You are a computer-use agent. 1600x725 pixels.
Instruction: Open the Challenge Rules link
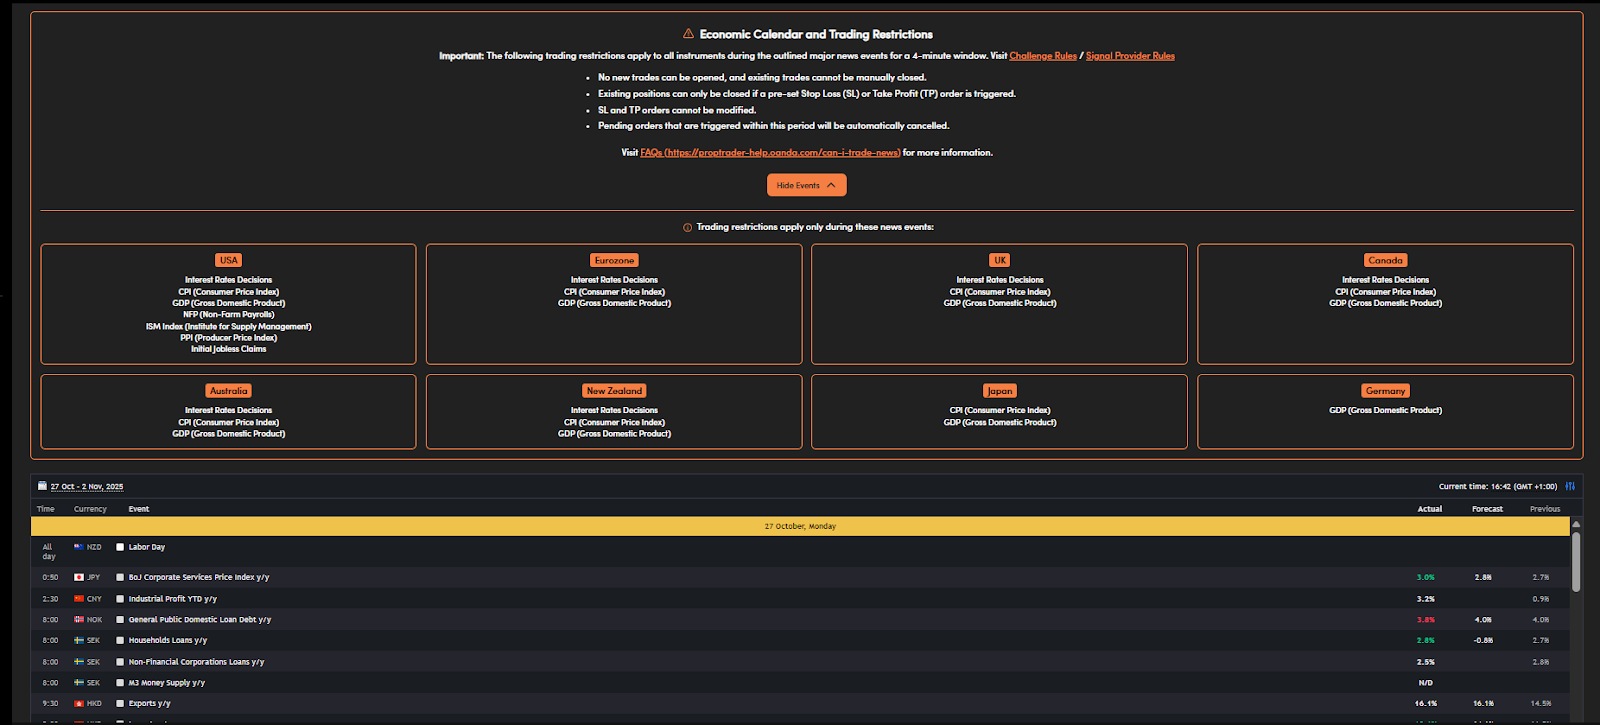1043,56
